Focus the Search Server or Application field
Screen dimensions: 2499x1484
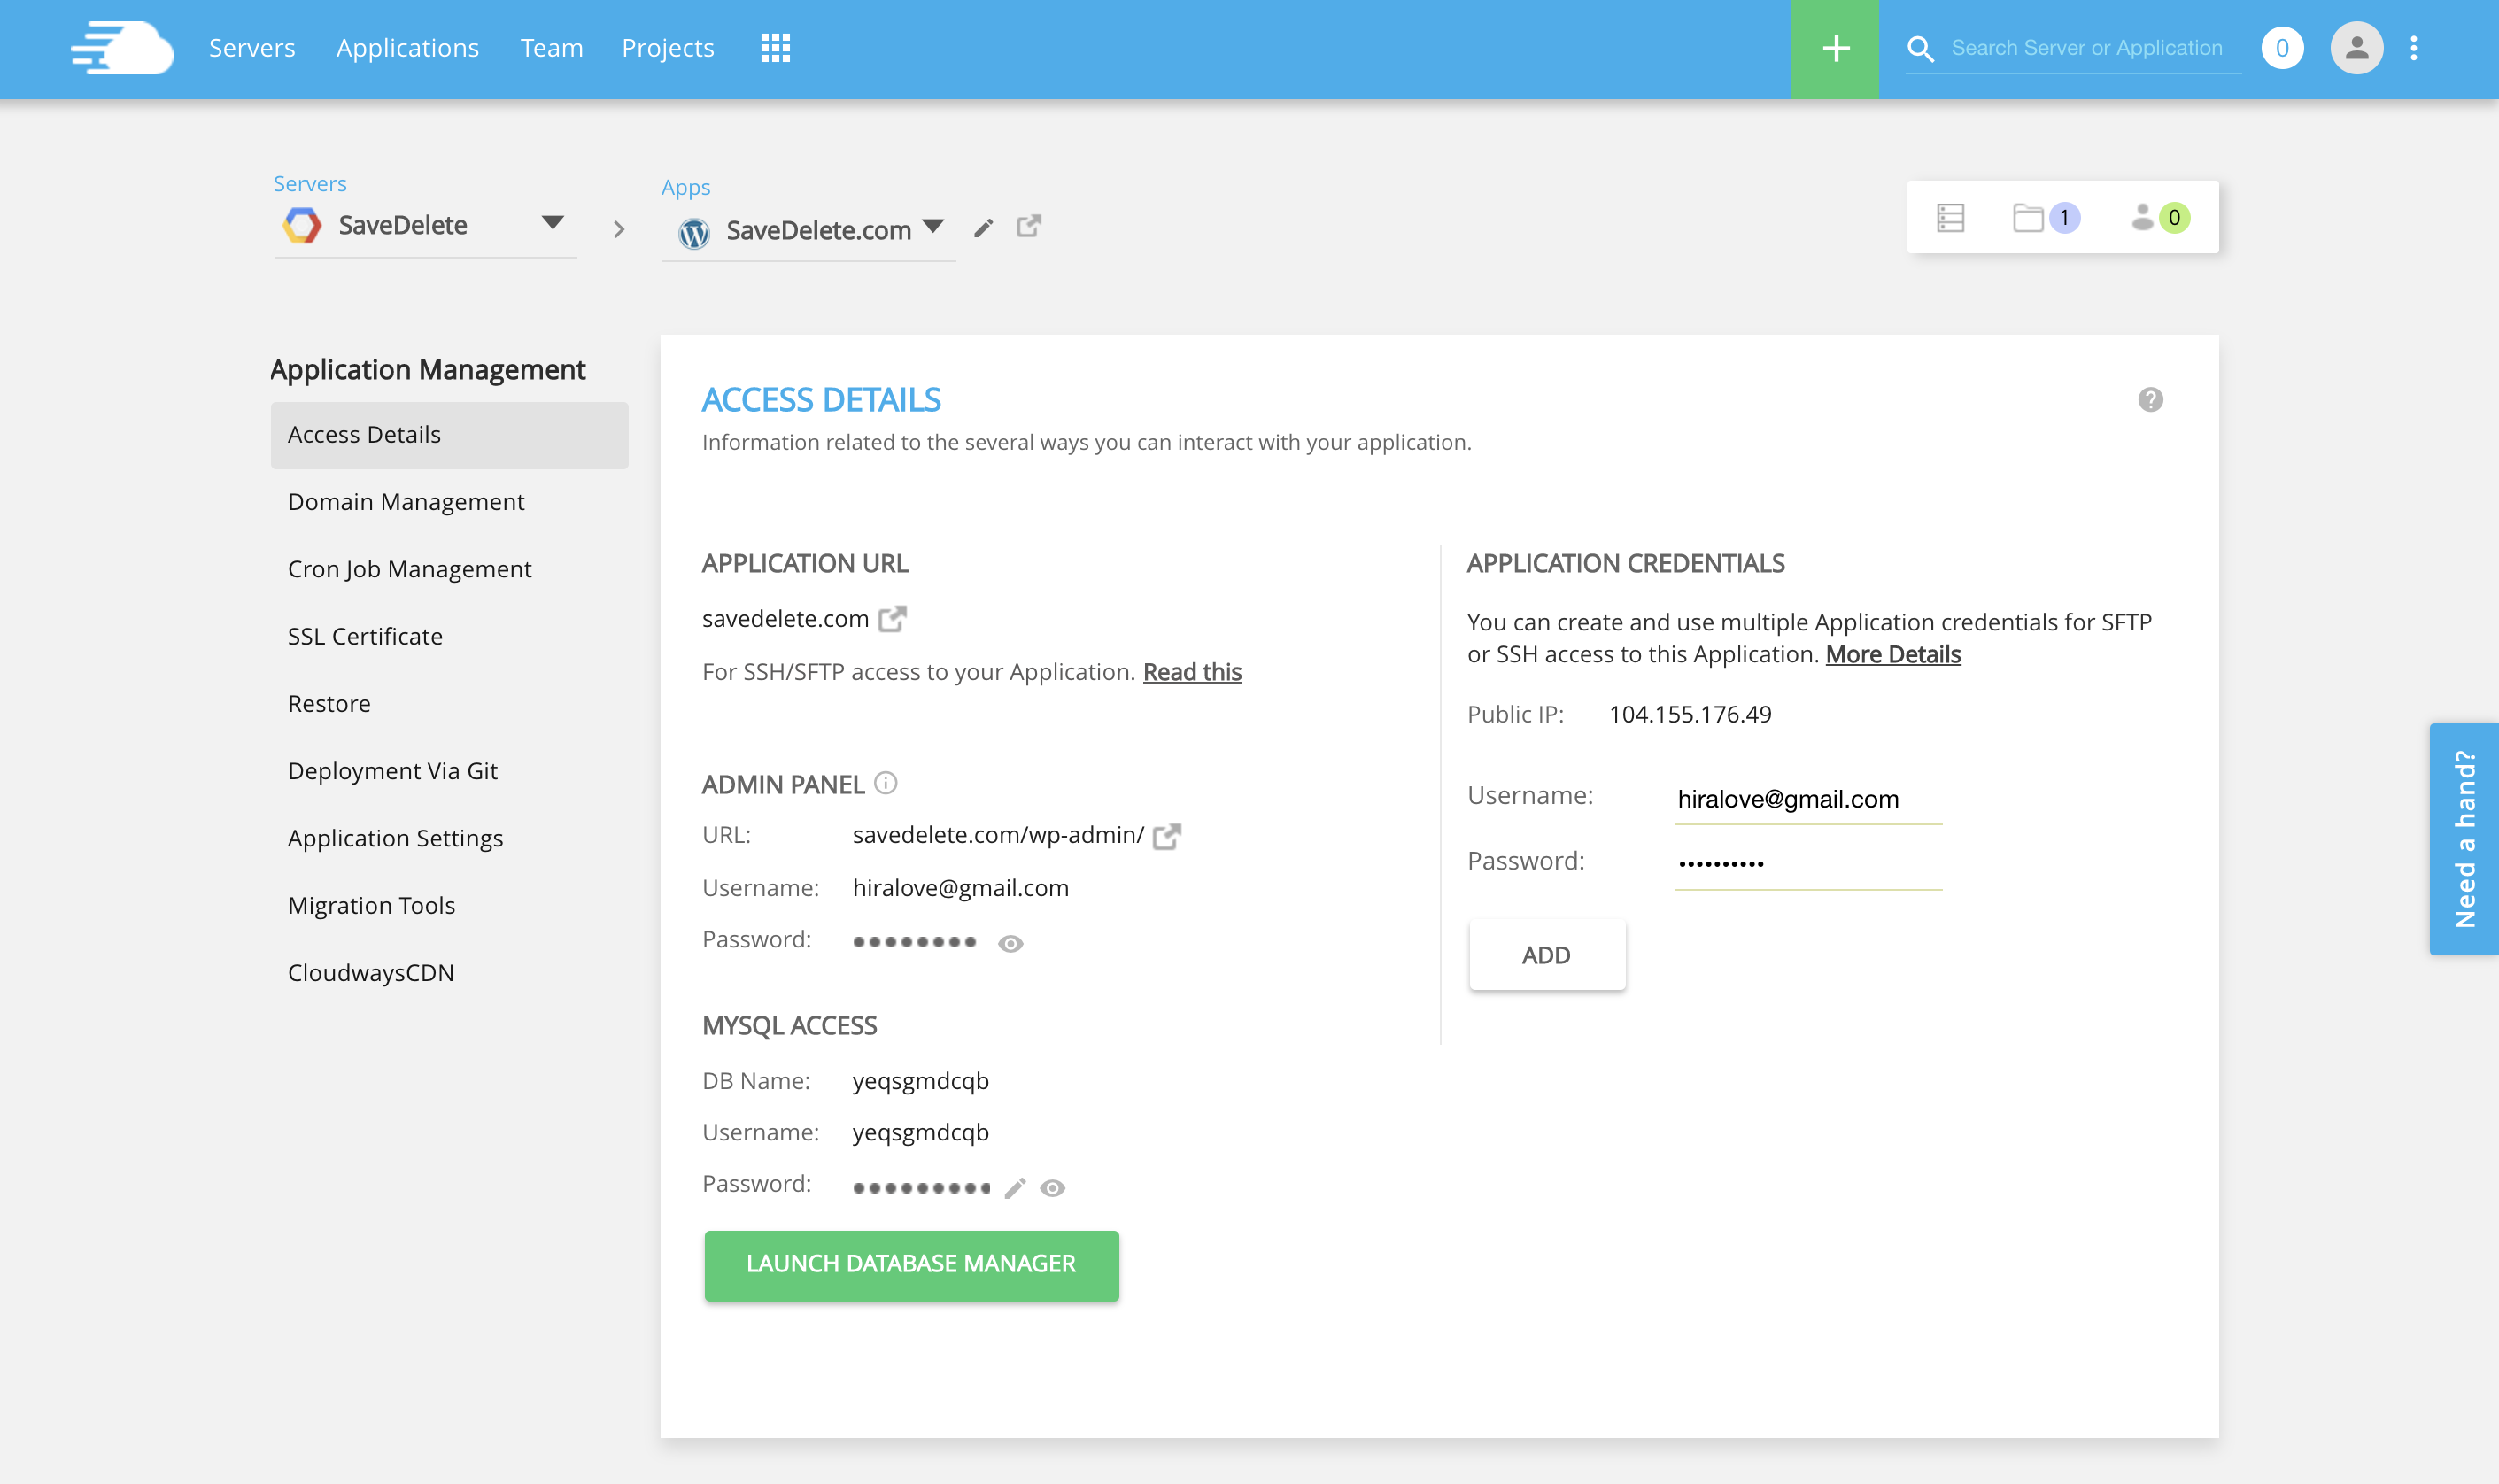2087,48
